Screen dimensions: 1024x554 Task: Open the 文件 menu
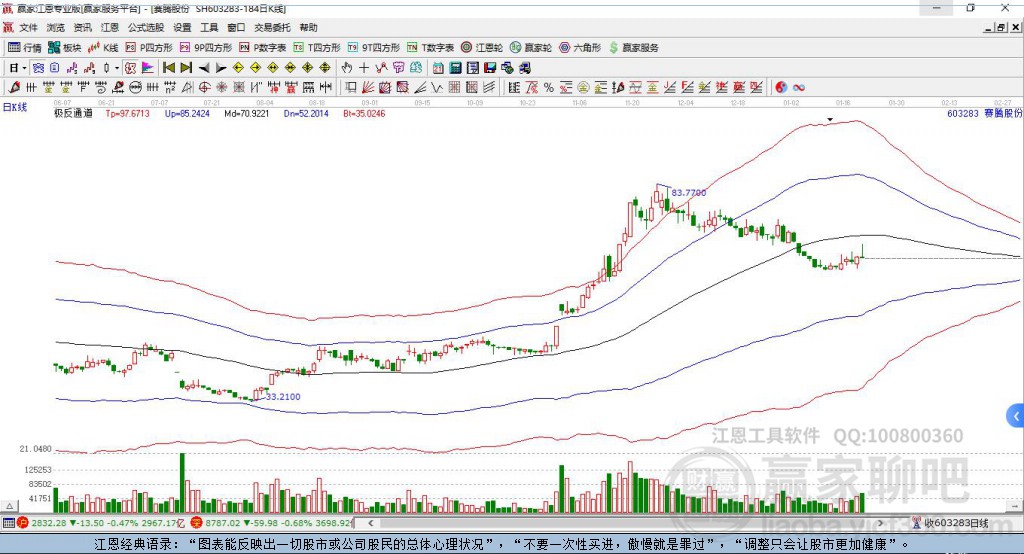(x=28, y=27)
